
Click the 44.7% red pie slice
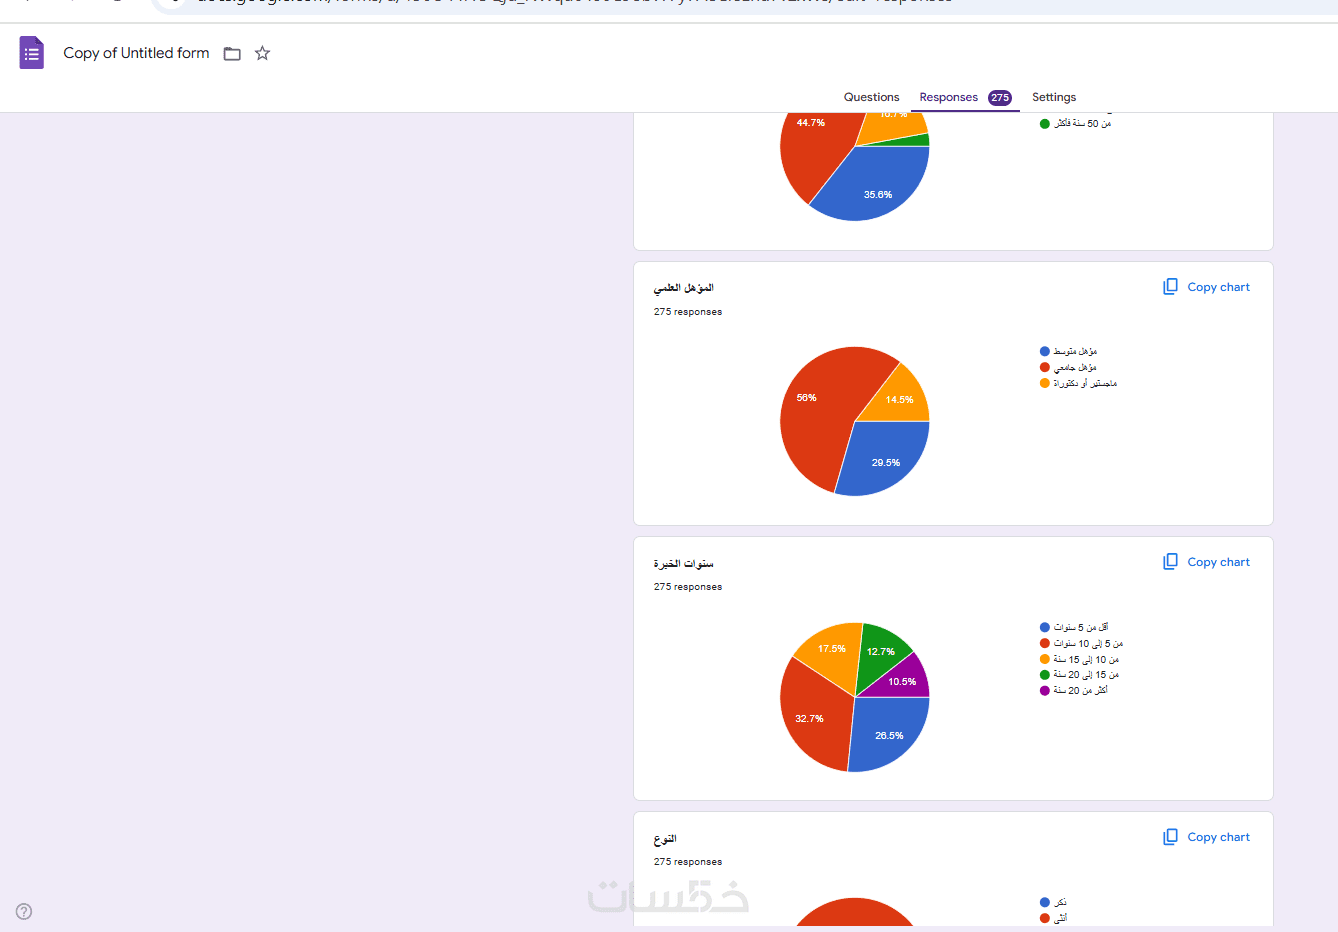[815, 145]
